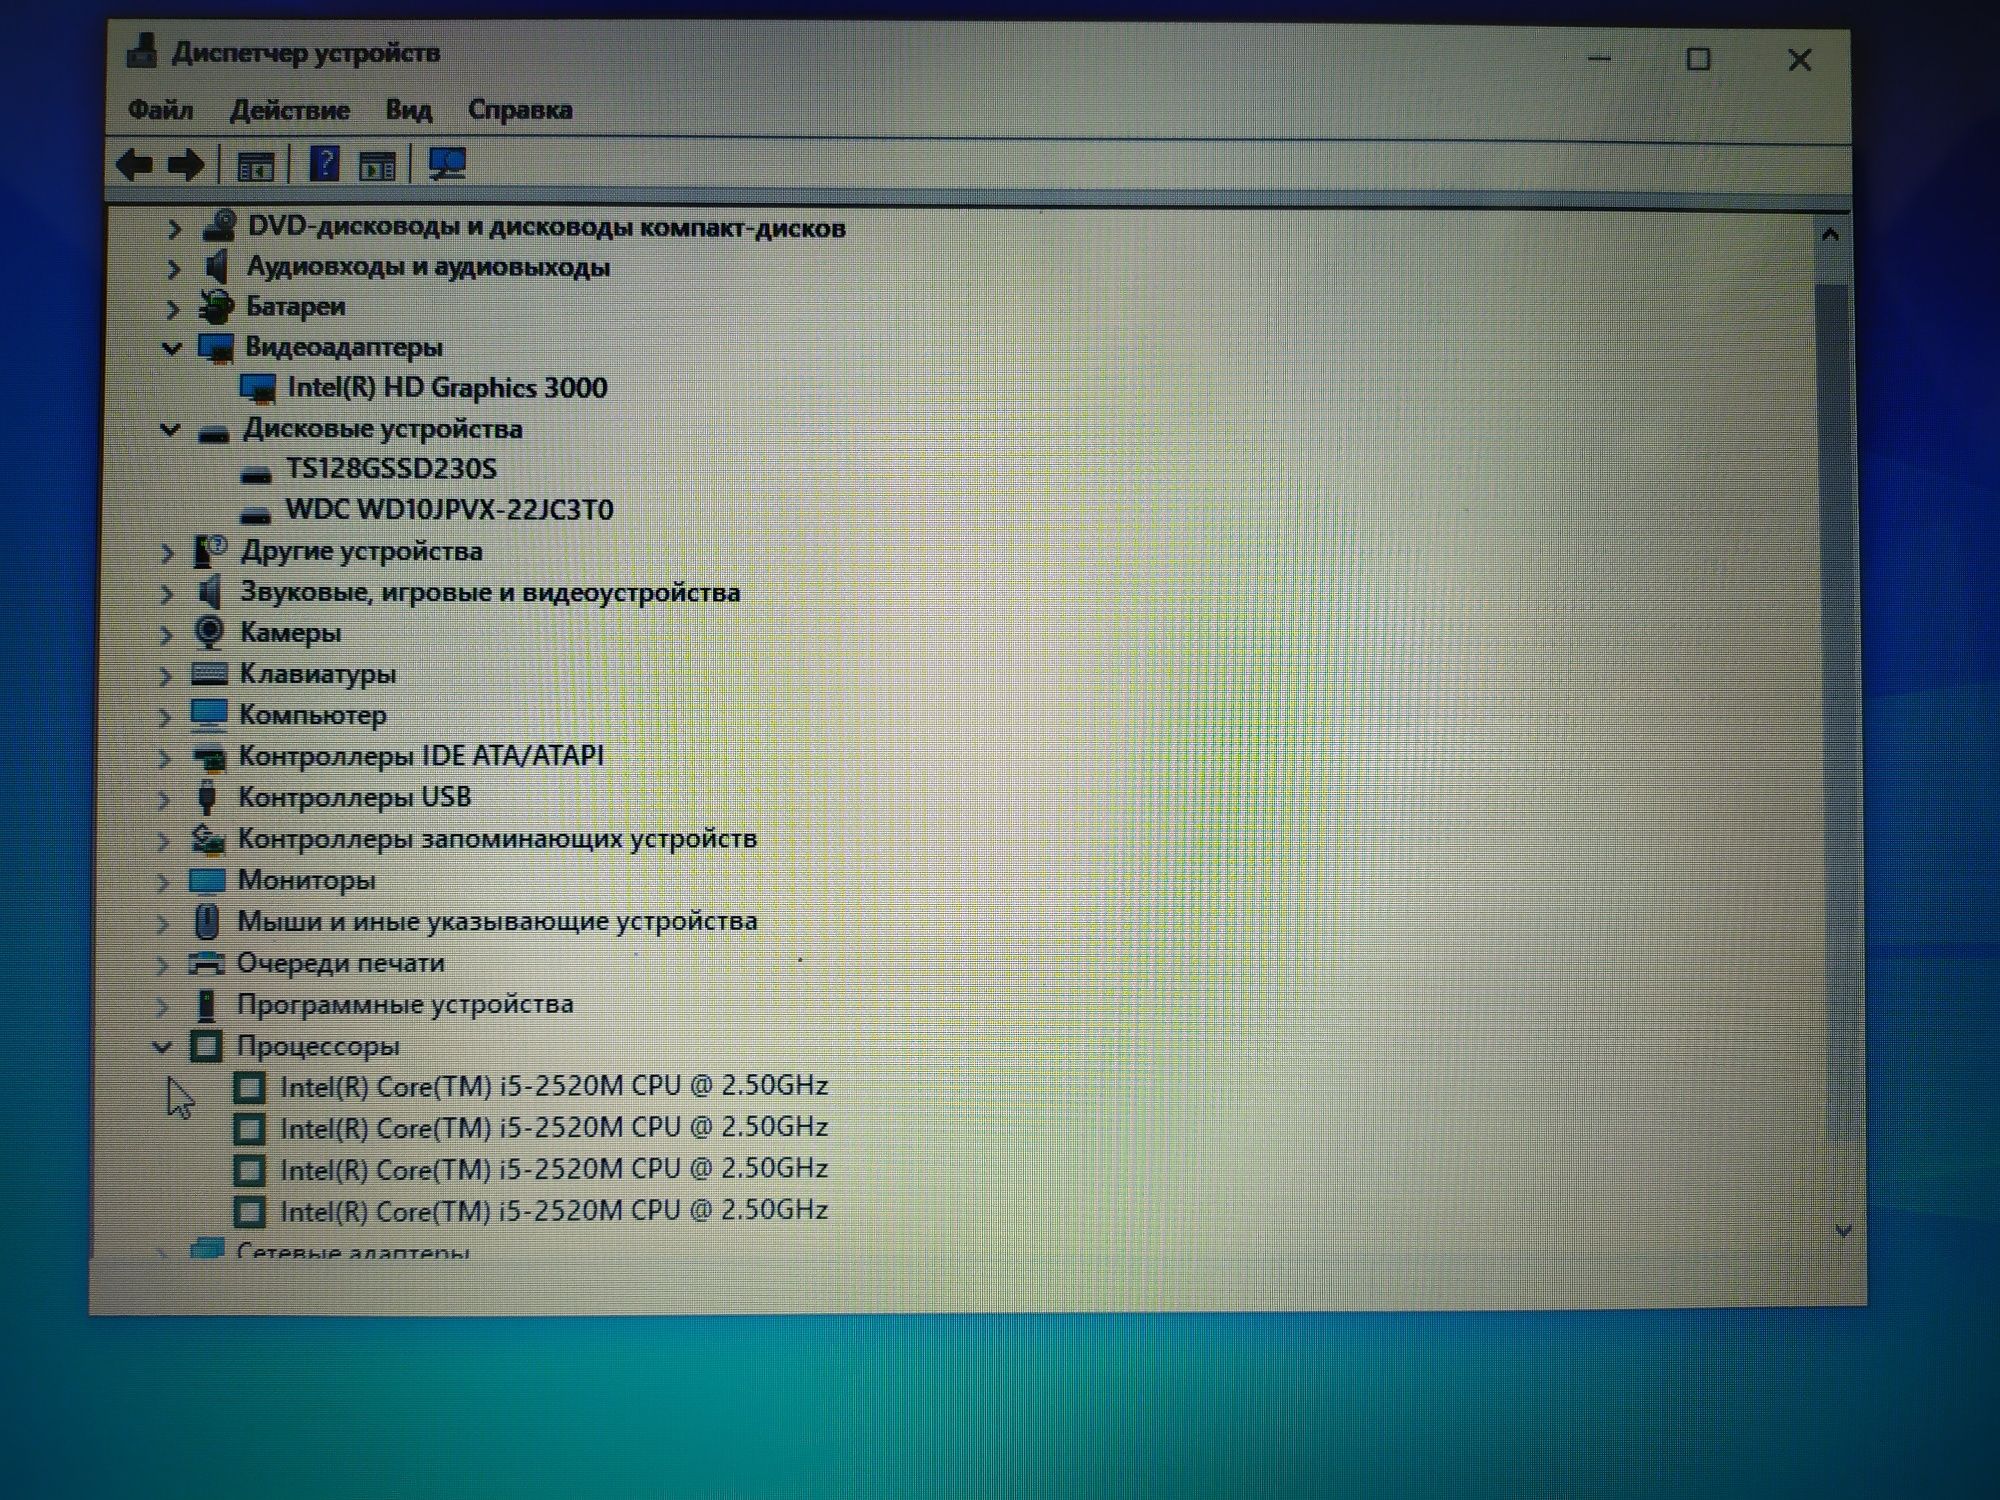Expand the Звуковые, игровые и видеоустройства chevron

[x=166, y=594]
